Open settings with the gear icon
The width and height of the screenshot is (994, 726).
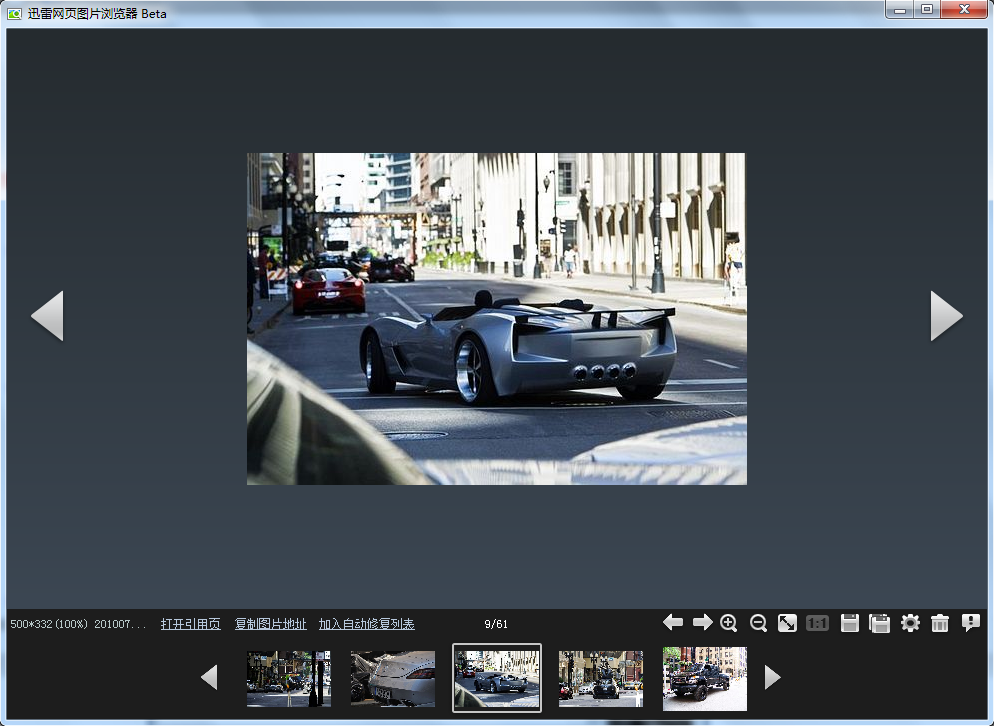[910, 623]
